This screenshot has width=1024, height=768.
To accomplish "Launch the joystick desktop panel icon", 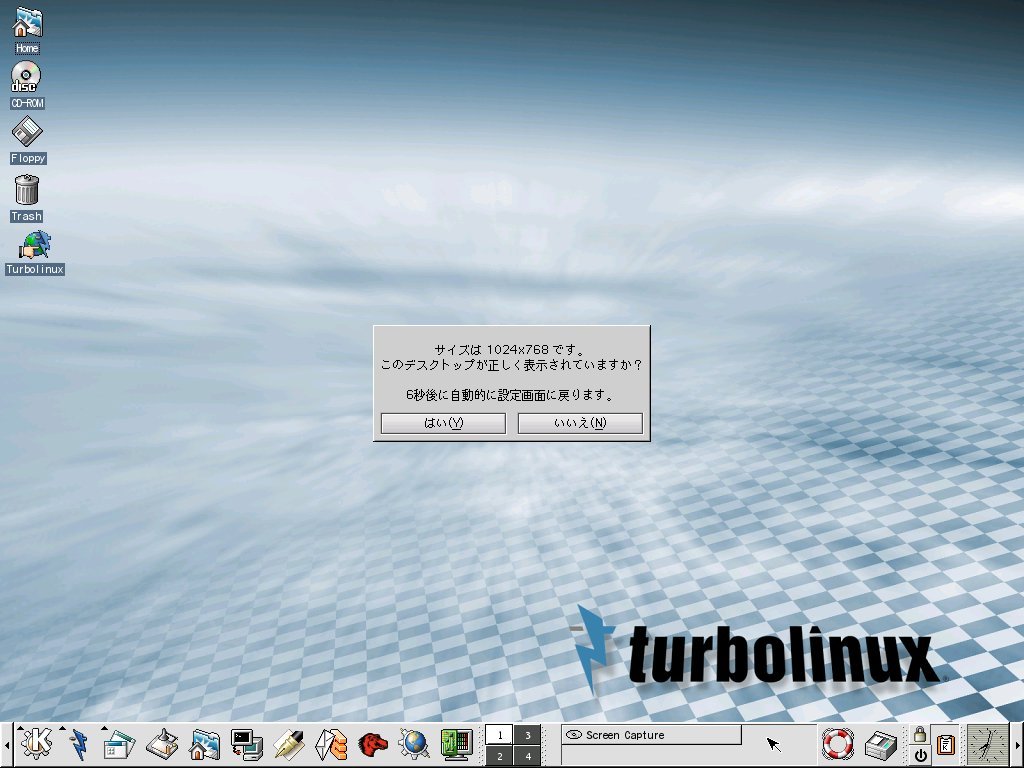I will point(162,743).
